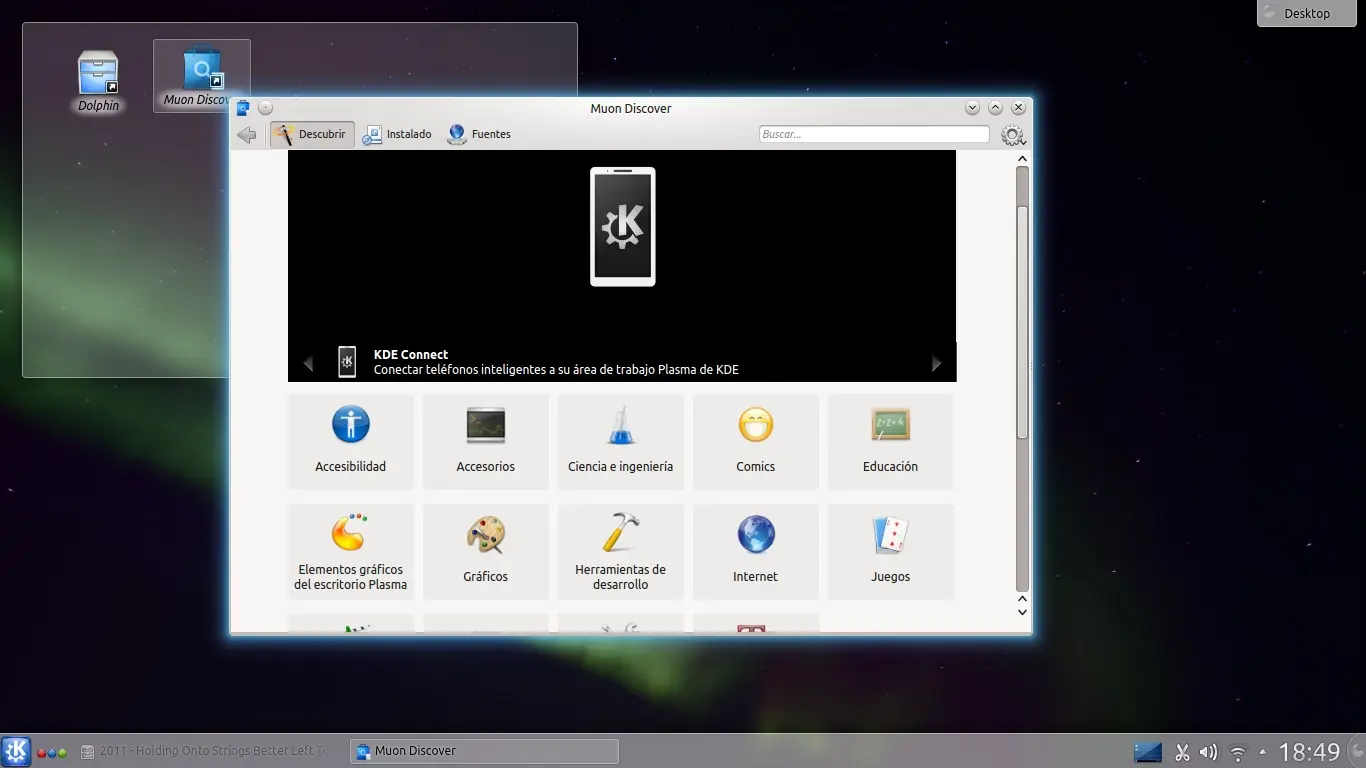The image size is (1366, 768).
Task: Click the Muon Discover taskbar button
Action: (x=484, y=751)
